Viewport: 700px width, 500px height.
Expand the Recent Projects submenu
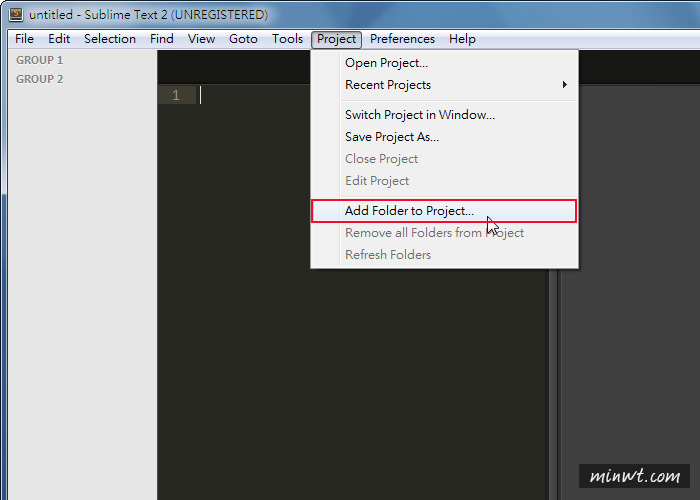(x=444, y=85)
